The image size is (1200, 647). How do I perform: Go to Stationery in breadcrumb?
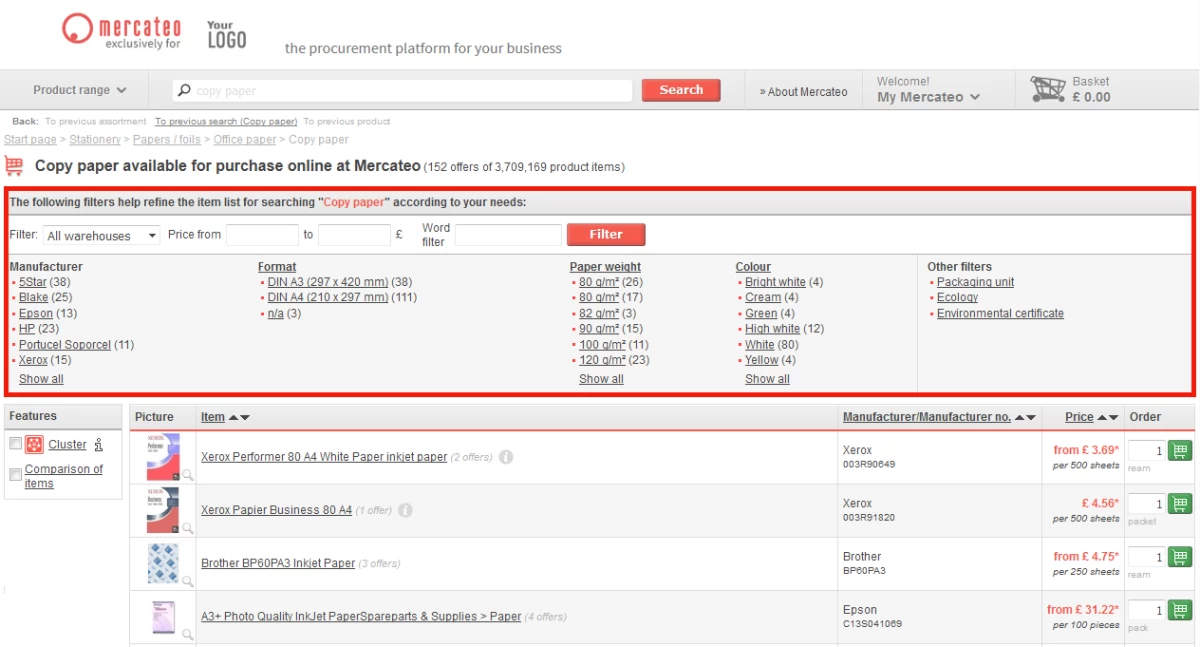(x=94, y=140)
